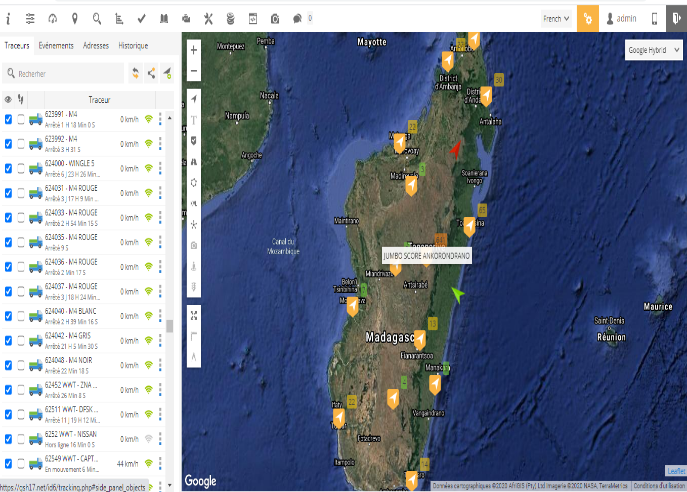Switch to the Evènements tab
This screenshot has width=687, height=492.
pyautogui.click(x=55, y=46)
